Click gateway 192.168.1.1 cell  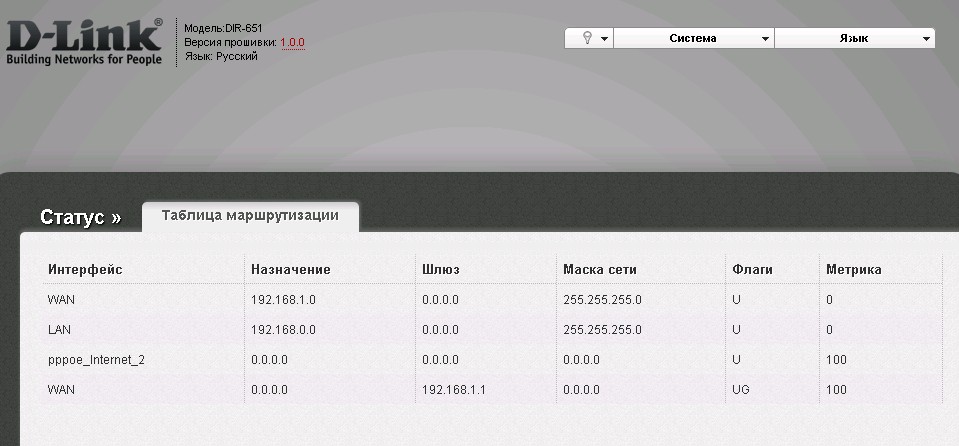point(453,390)
